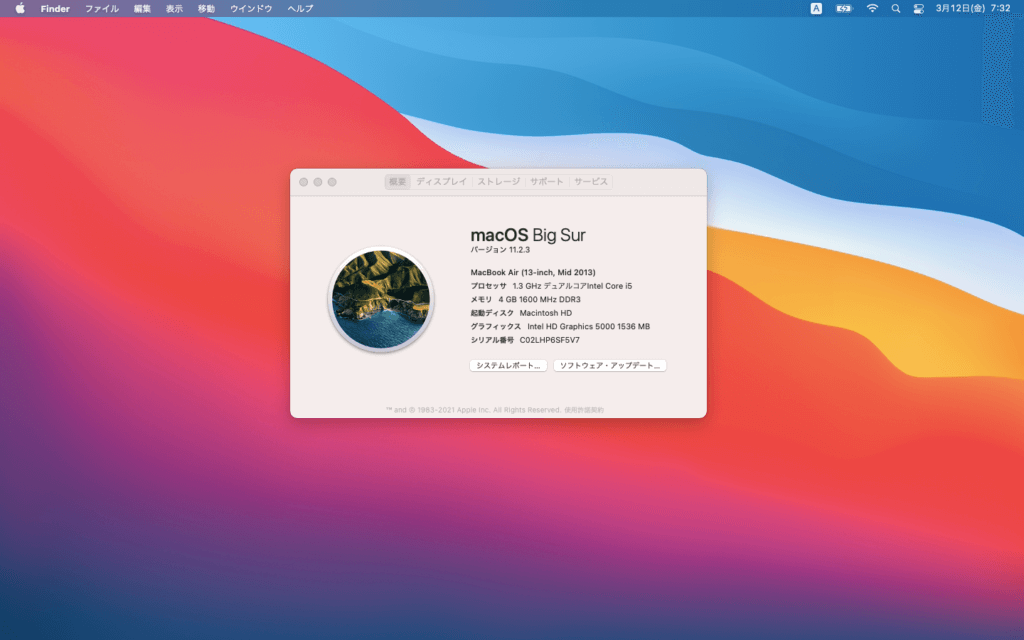Image resolution: width=1024 pixels, height=640 pixels.
Task: Click the ソフトウェア・アップデート button
Action: pyautogui.click(x=610, y=366)
